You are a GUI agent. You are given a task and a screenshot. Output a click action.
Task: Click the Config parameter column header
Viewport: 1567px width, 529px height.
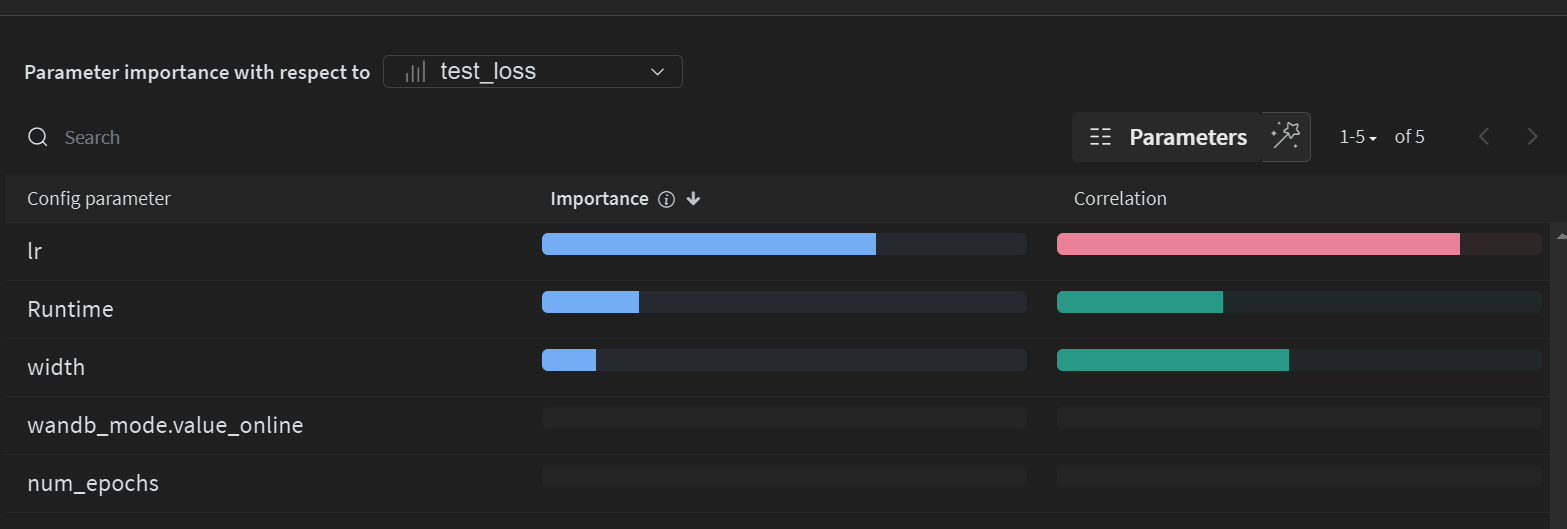(99, 199)
